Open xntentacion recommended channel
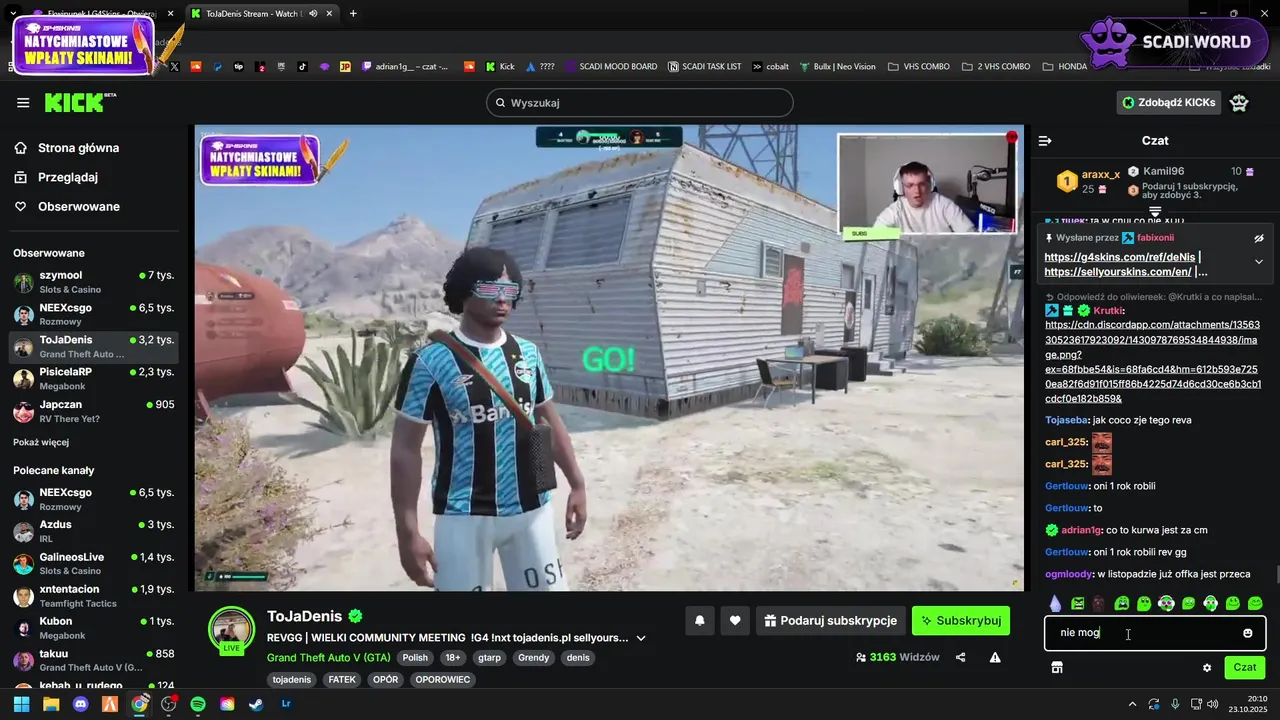Viewport: 1280px width, 720px height. click(94, 596)
